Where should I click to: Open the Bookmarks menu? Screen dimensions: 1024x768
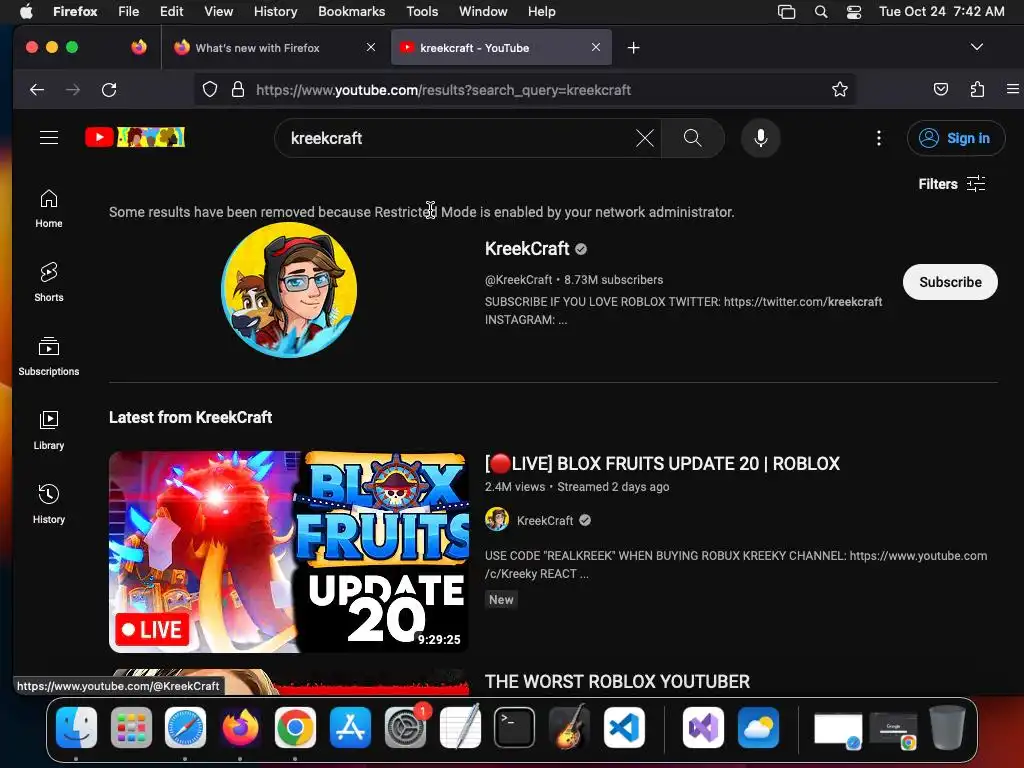pos(351,11)
